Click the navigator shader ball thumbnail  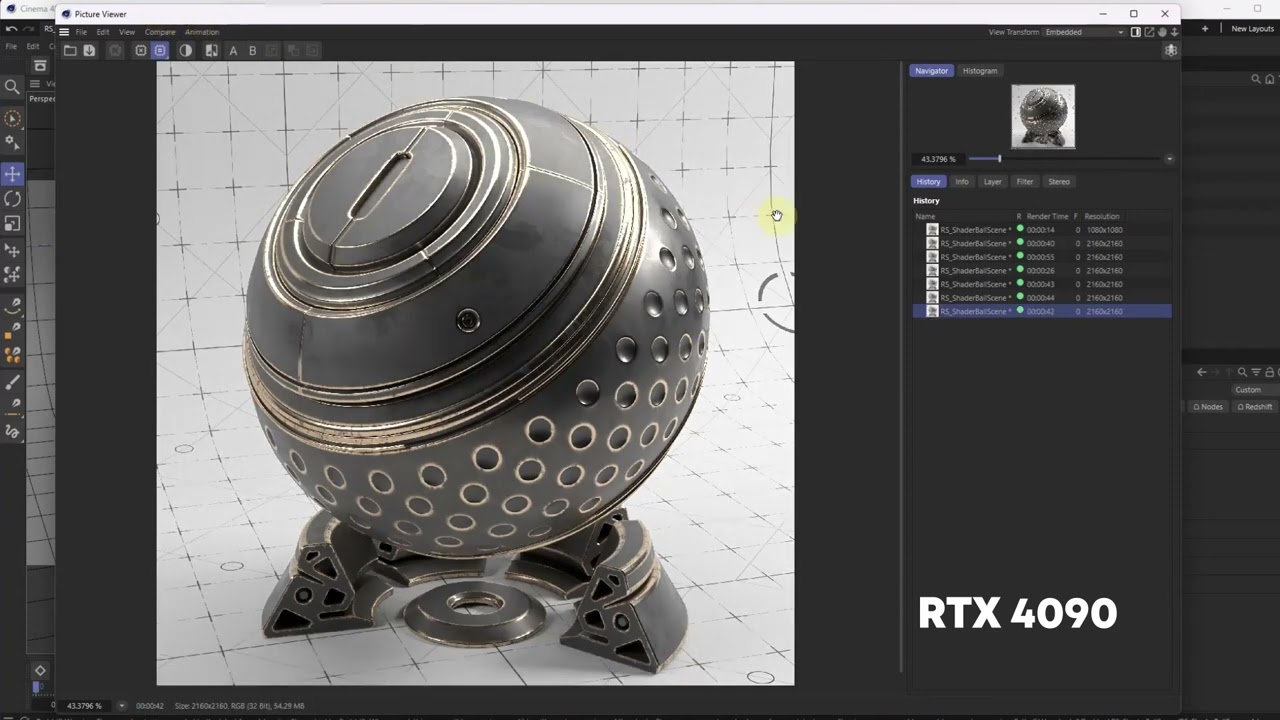(1043, 117)
